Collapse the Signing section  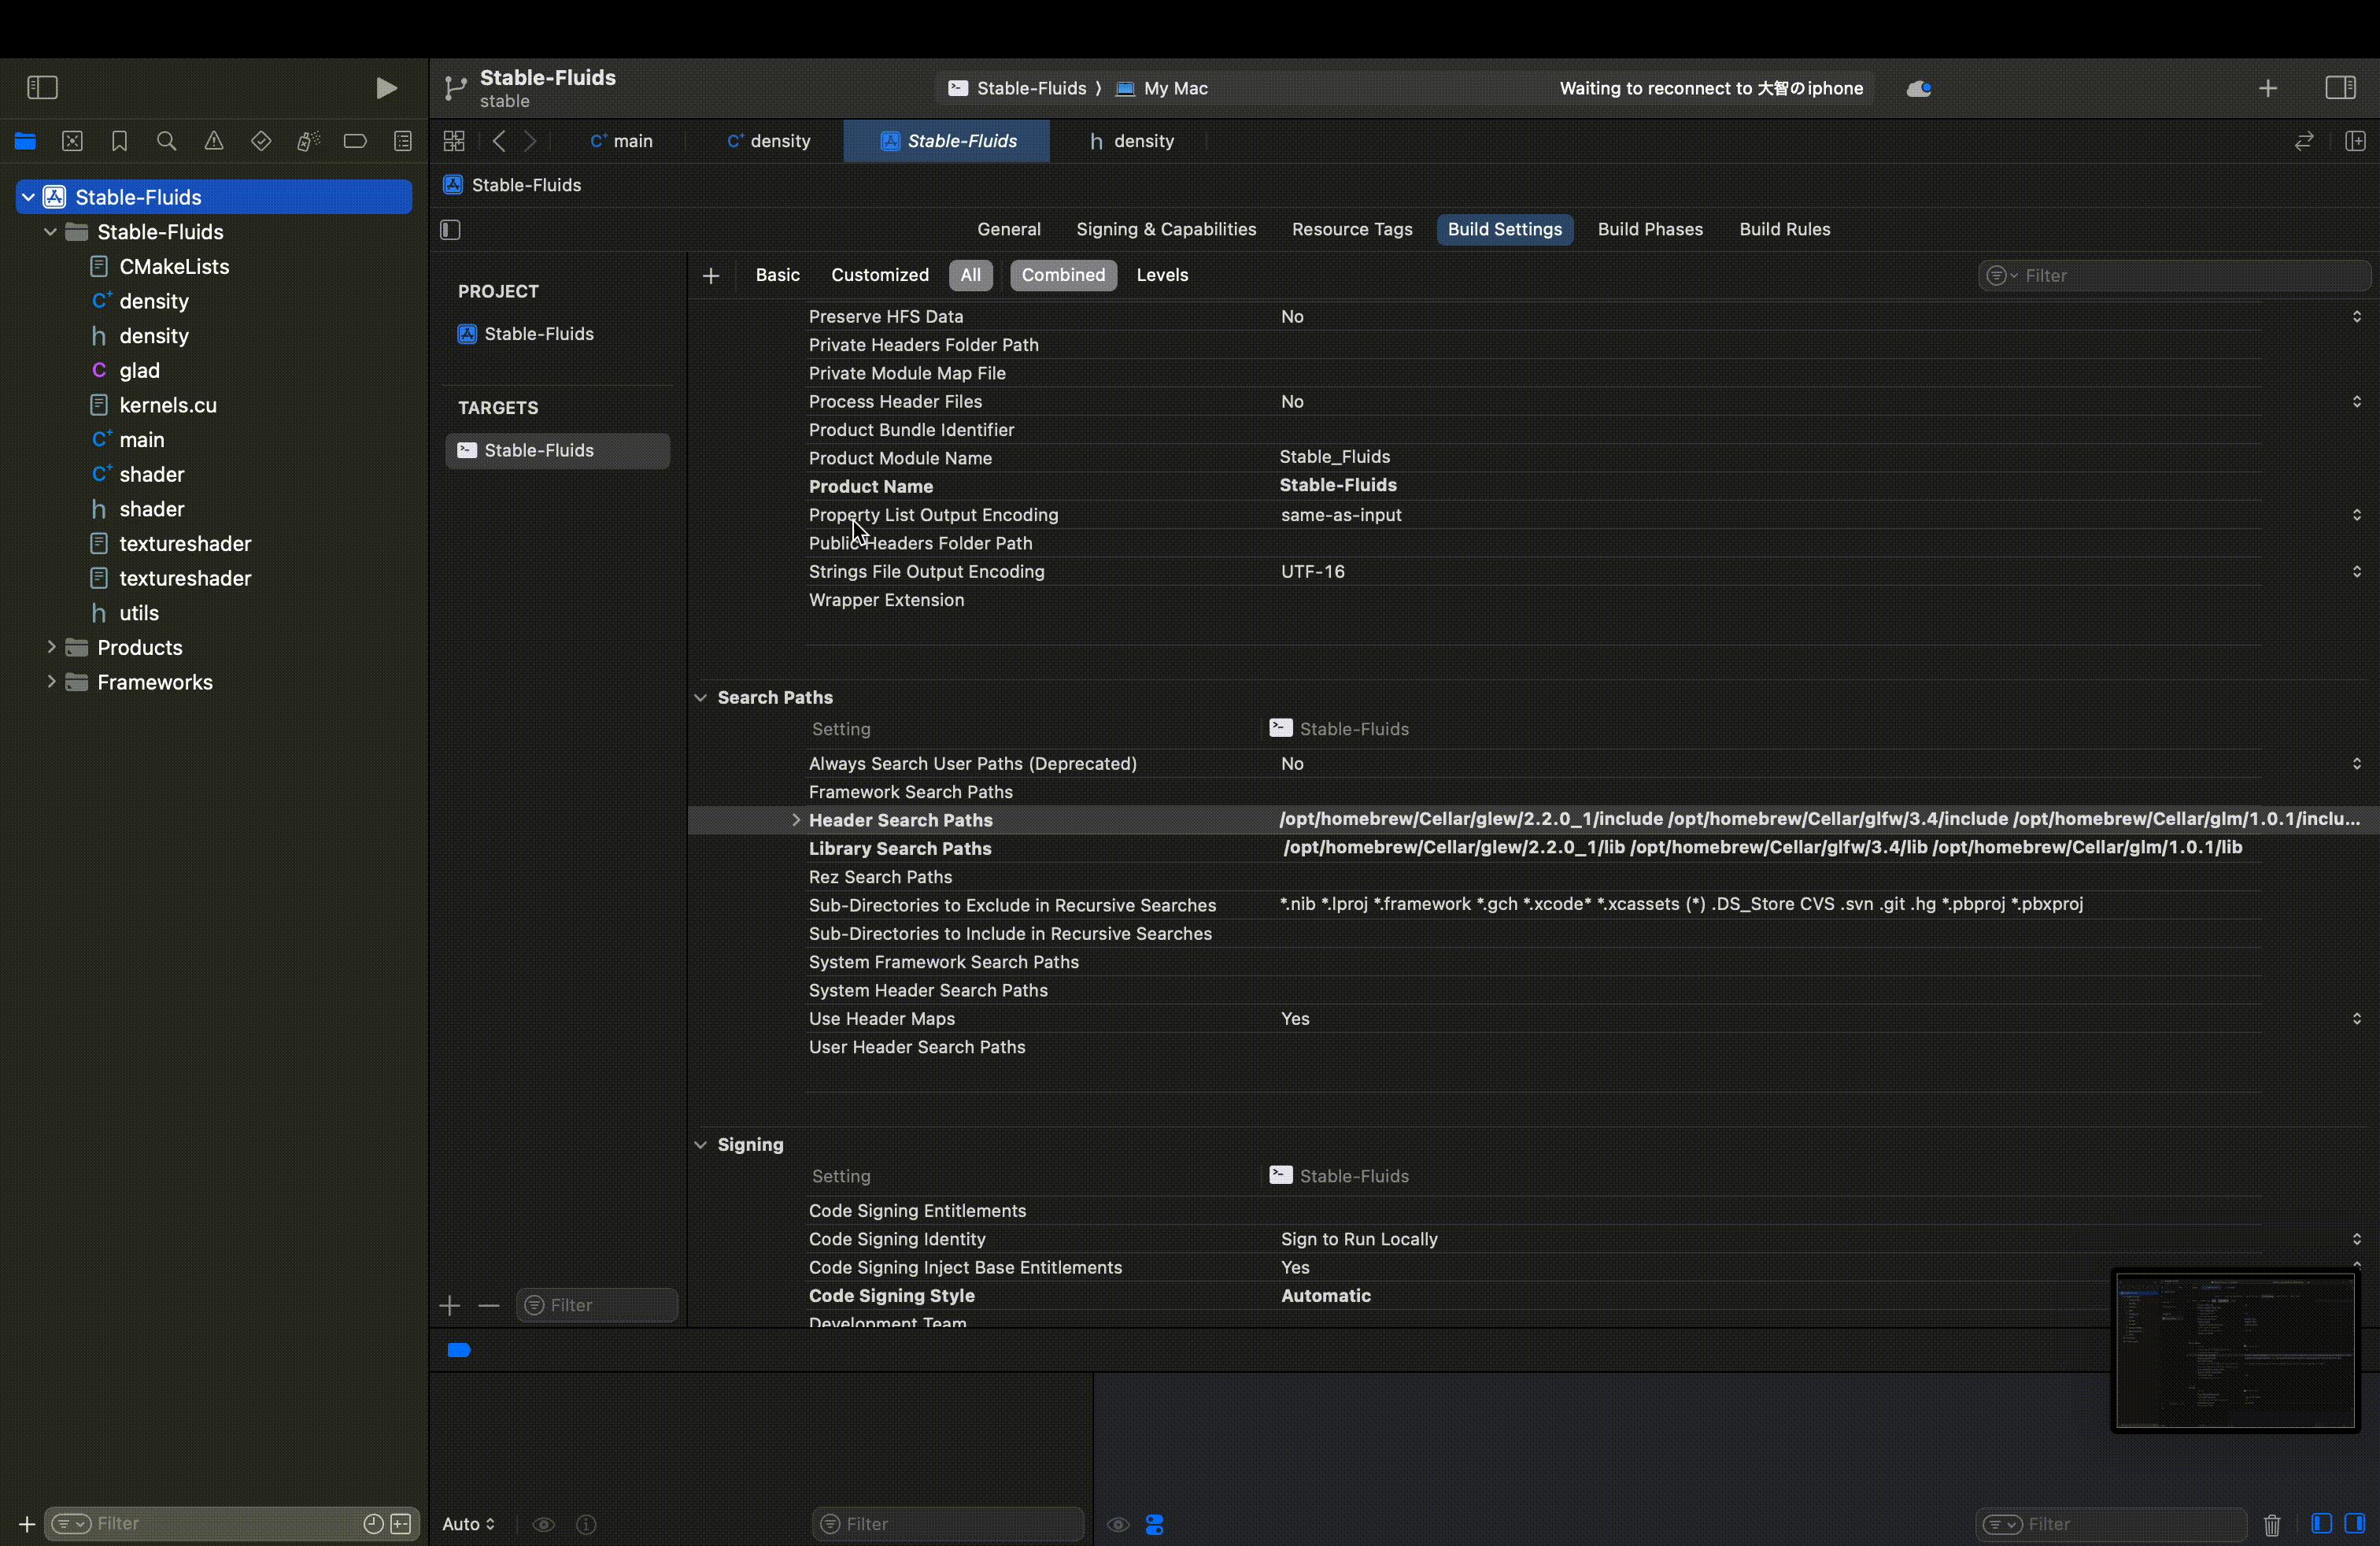click(700, 1144)
